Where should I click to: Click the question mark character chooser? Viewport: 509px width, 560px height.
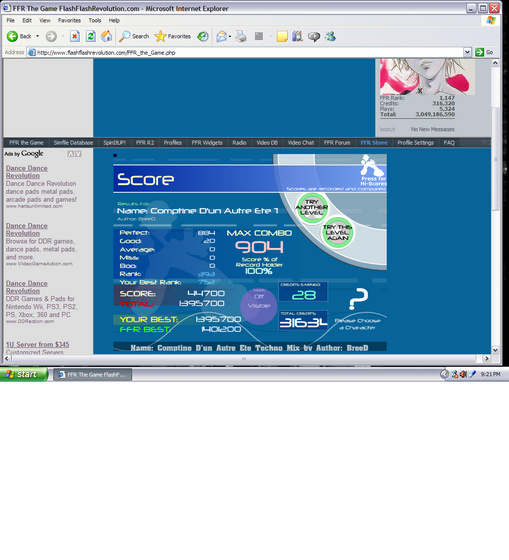[x=358, y=299]
